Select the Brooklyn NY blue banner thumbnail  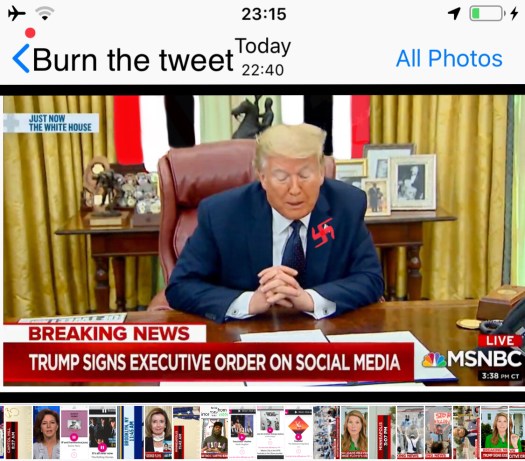pyautogui.click(x=130, y=432)
